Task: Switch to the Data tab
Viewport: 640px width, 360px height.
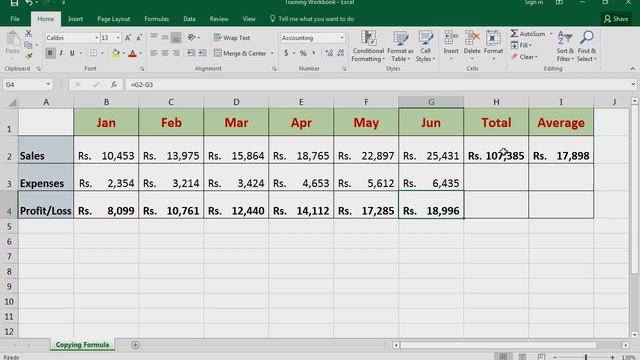Action: 189,19
